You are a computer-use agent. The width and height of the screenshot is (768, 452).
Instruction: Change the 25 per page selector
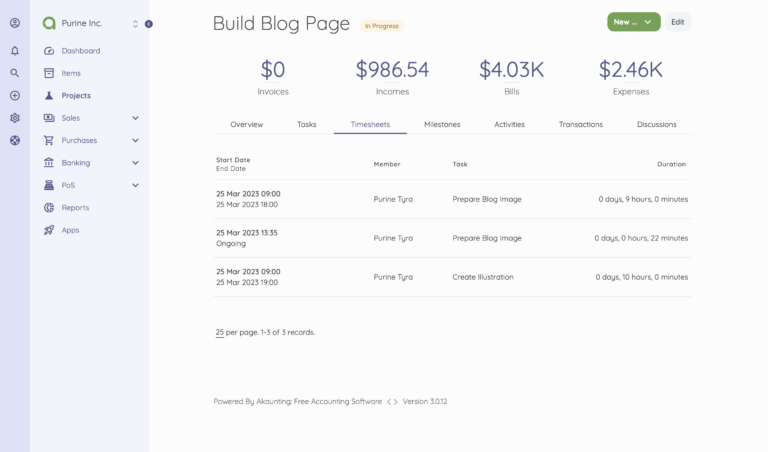pos(219,332)
